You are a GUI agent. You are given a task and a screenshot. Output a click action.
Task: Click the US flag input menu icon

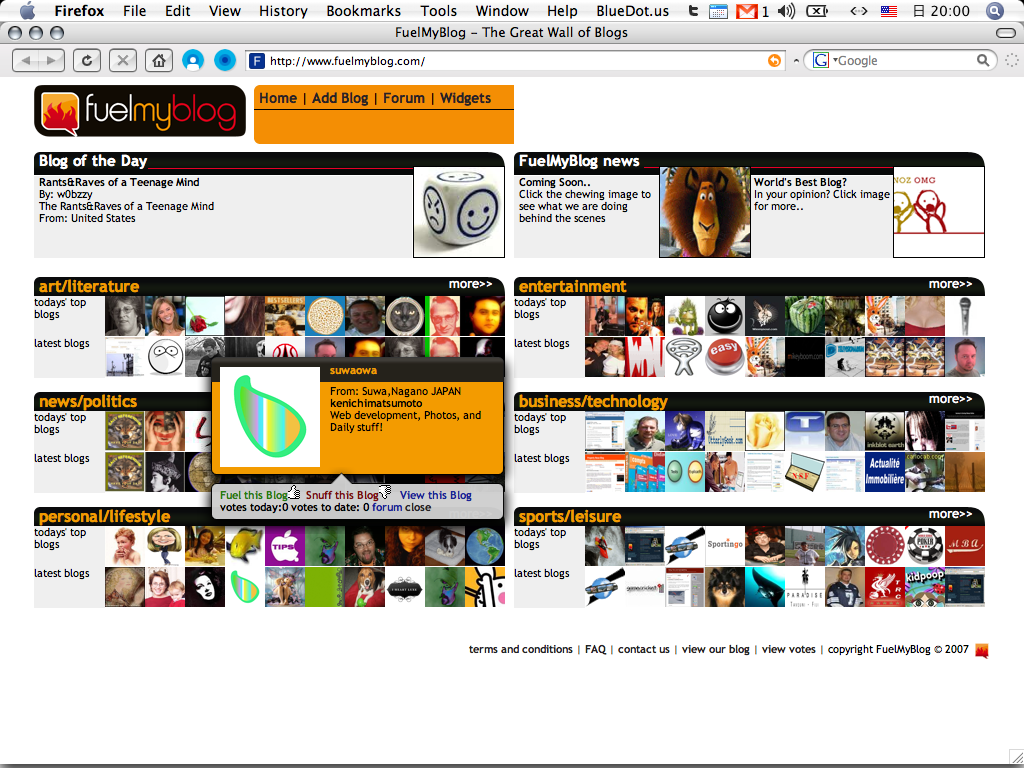[x=888, y=11]
